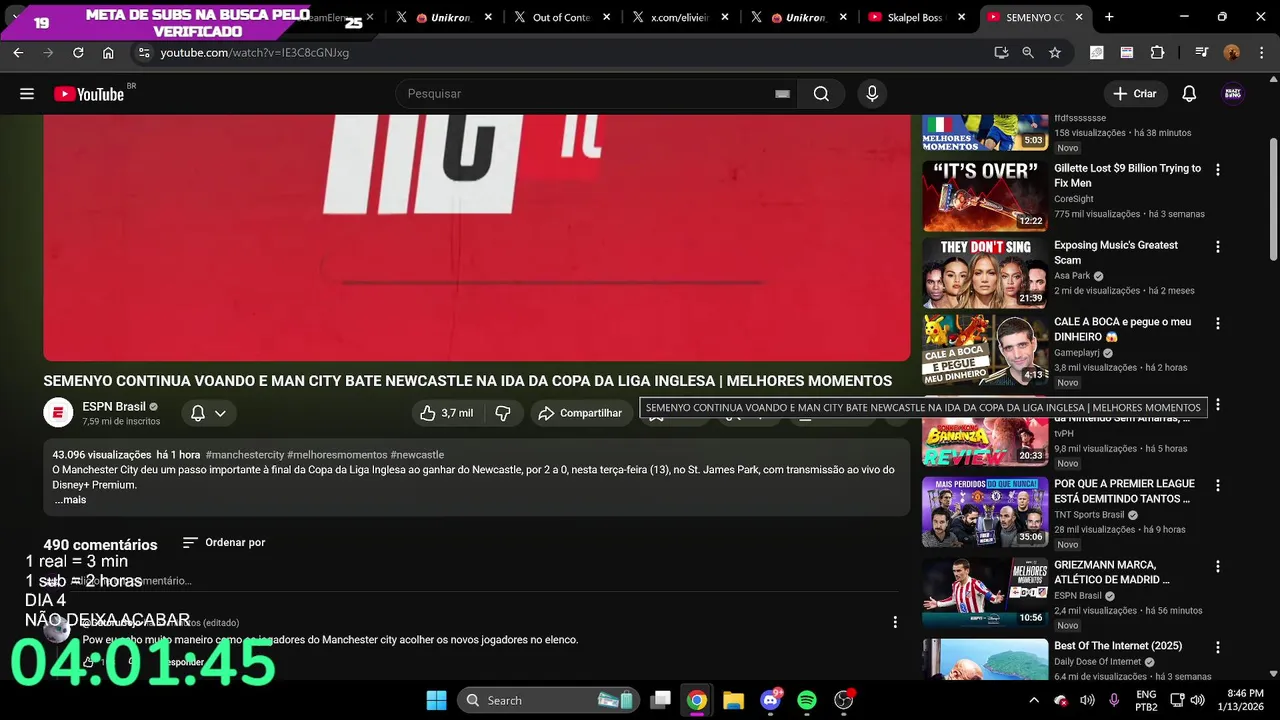Open the #newcastle hashtag
Screen dimensions: 1280x720
coord(417,455)
